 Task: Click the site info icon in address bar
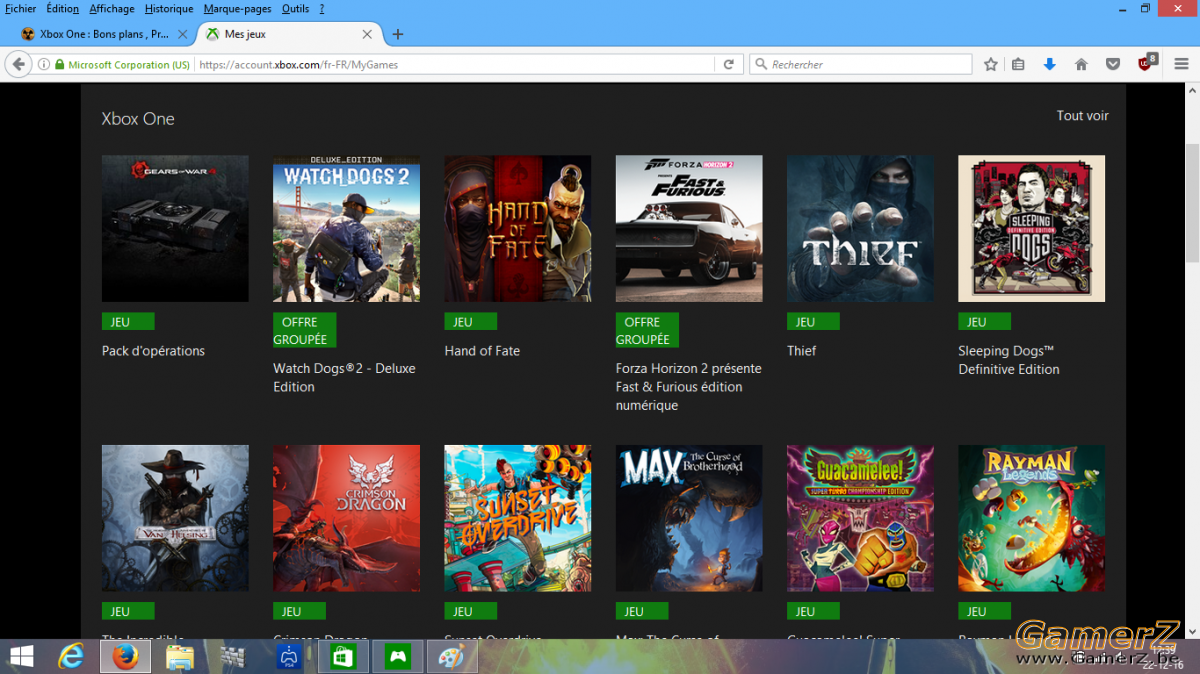point(44,64)
